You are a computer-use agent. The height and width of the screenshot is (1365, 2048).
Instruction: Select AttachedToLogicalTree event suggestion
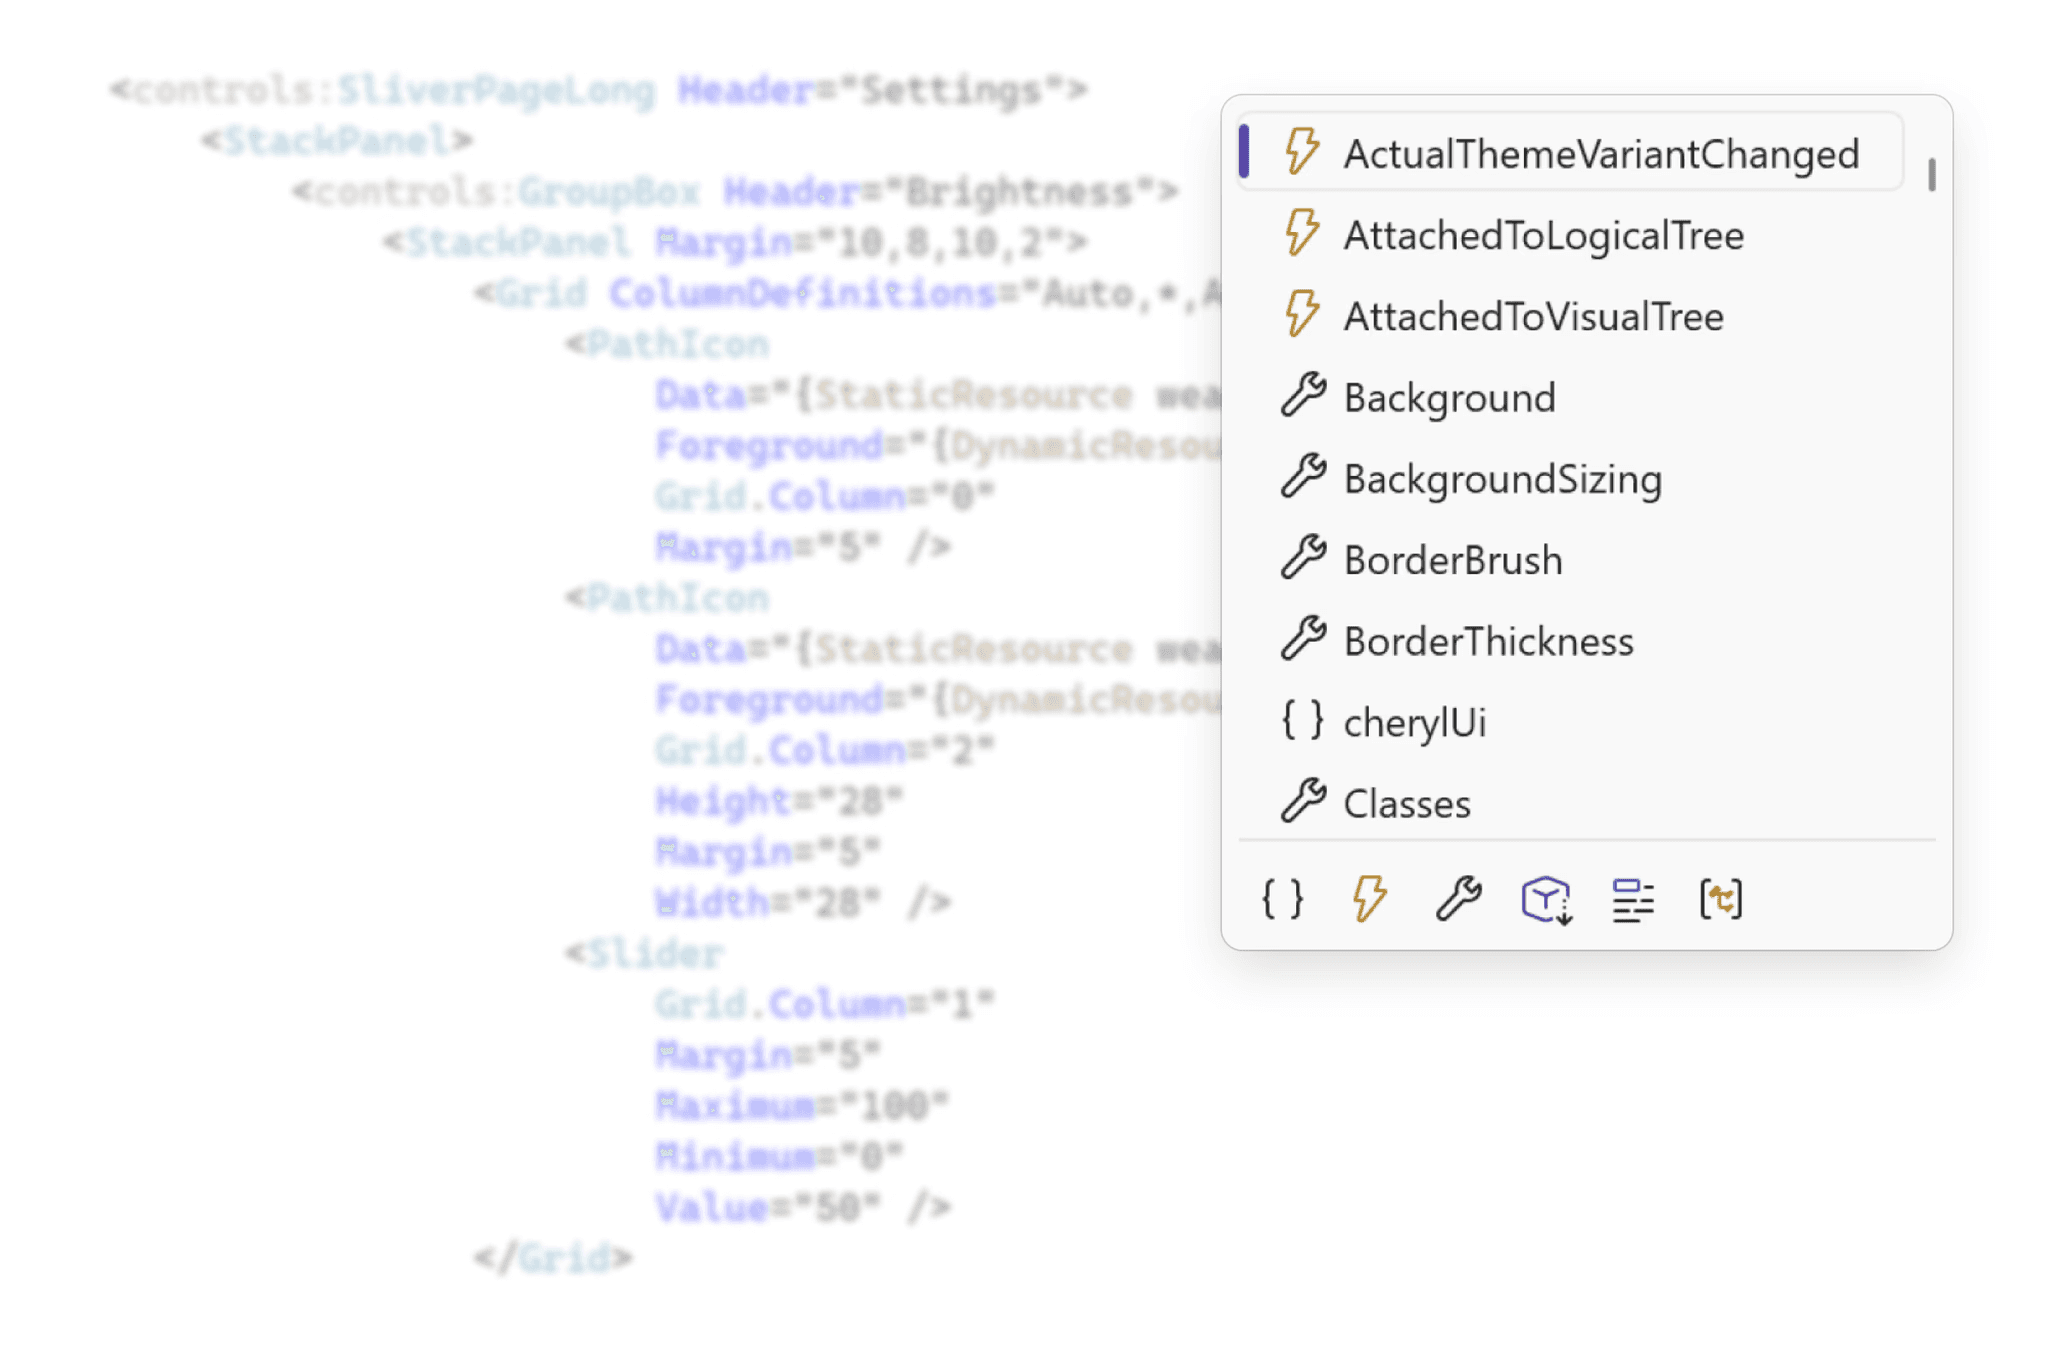[1543, 235]
